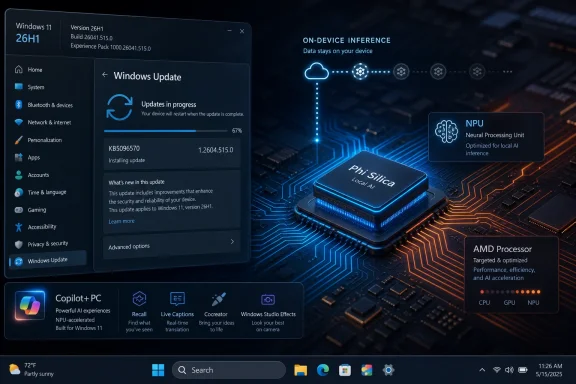Click the highlighted second pipeline node icon
Image resolution: width=576 pixels, height=384 pixels.
point(360,71)
